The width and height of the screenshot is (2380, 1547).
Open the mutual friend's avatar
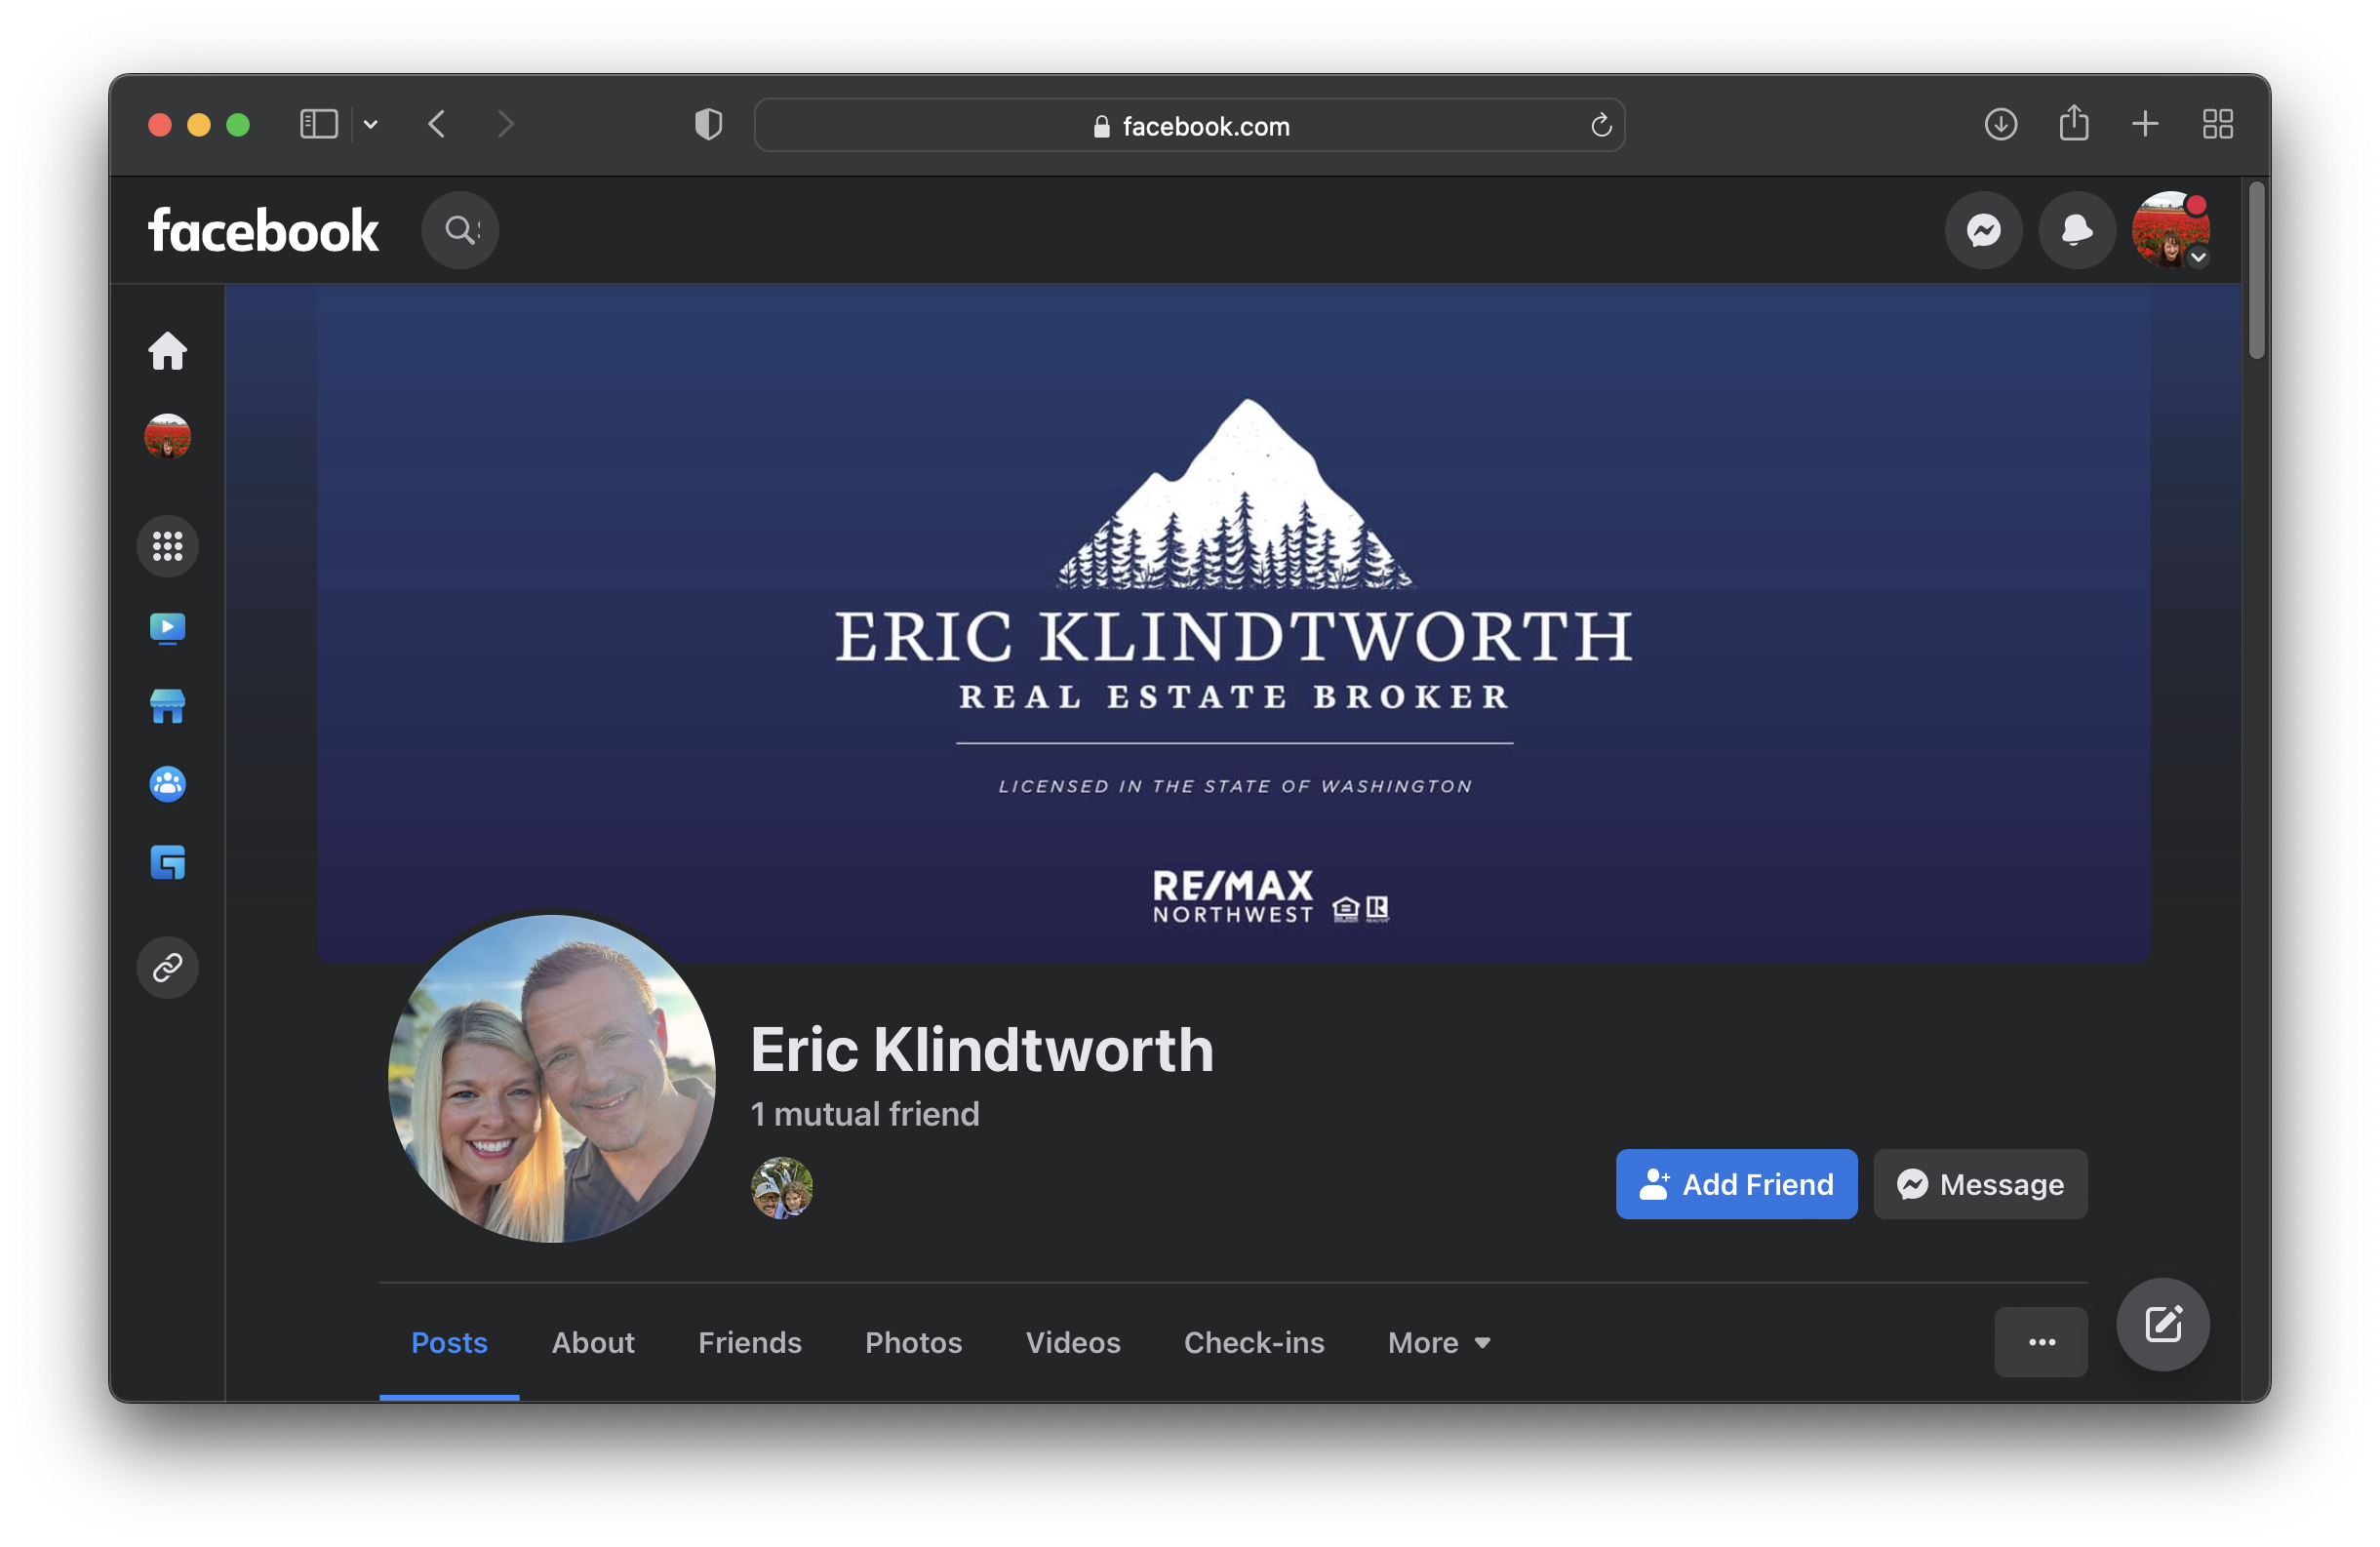pyautogui.click(x=781, y=1187)
